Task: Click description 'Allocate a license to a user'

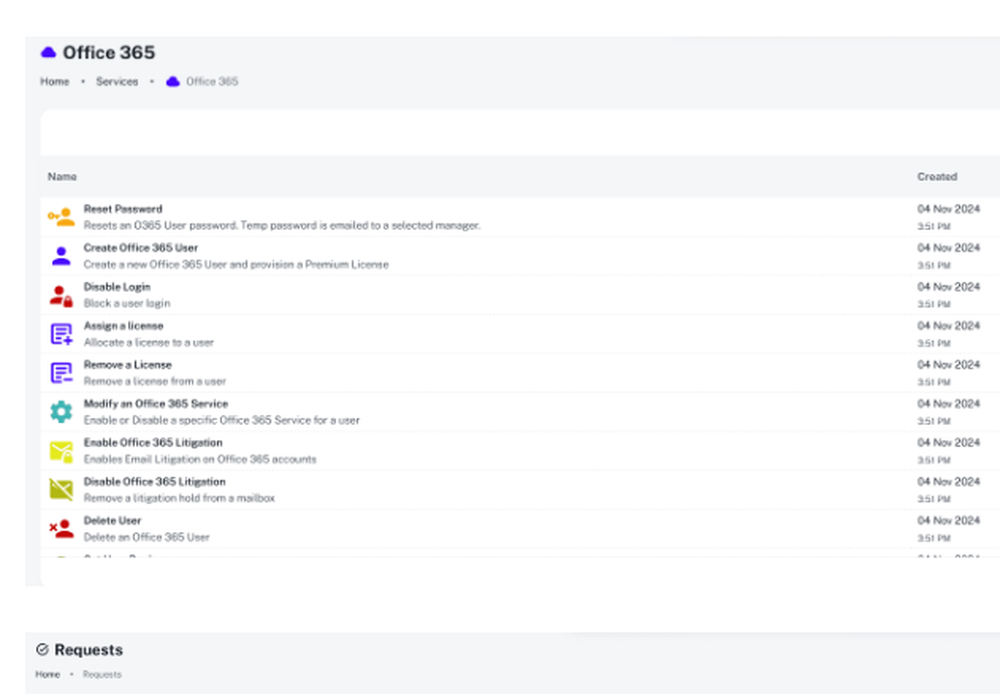Action: (149, 343)
